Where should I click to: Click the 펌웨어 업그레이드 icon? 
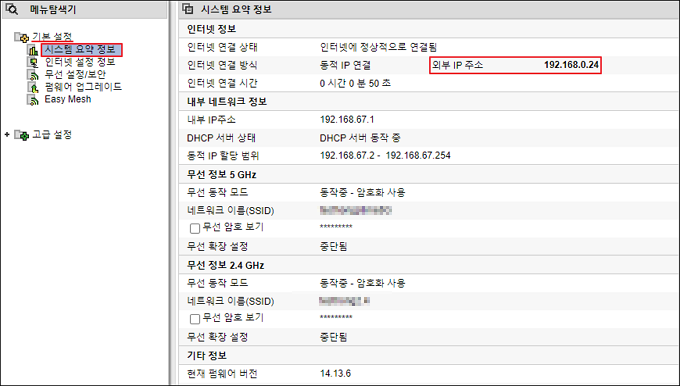tap(33, 87)
